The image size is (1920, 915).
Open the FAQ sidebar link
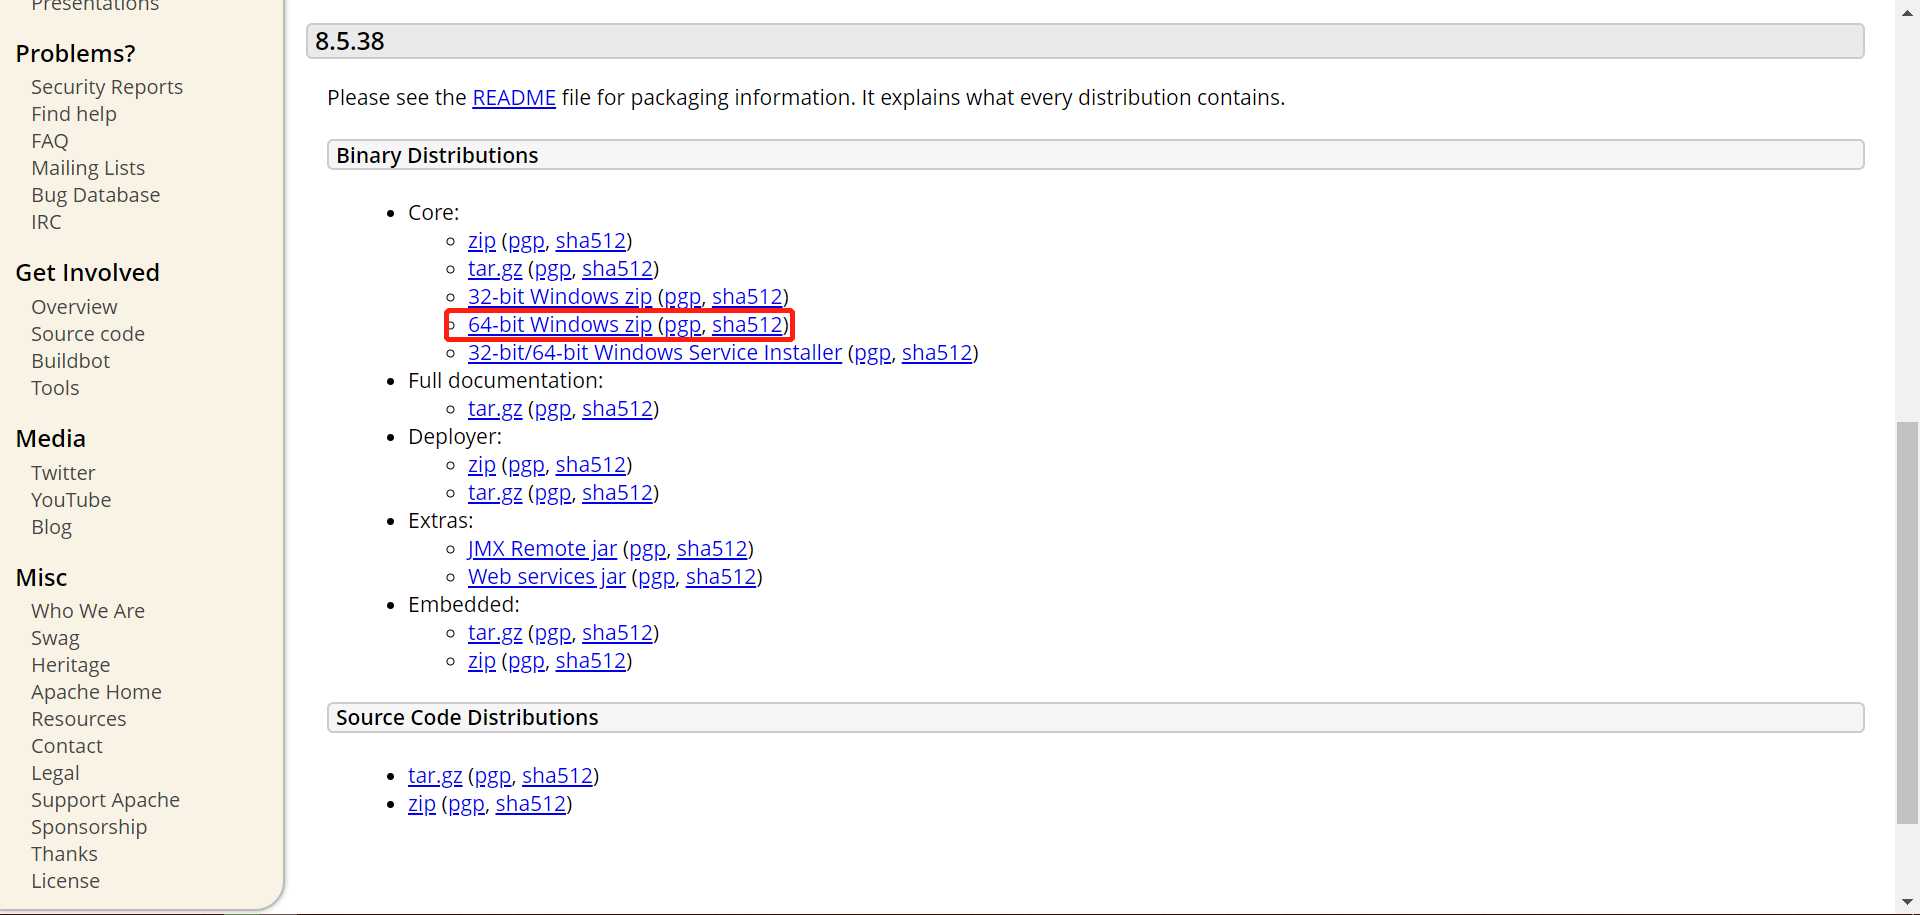coord(50,141)
